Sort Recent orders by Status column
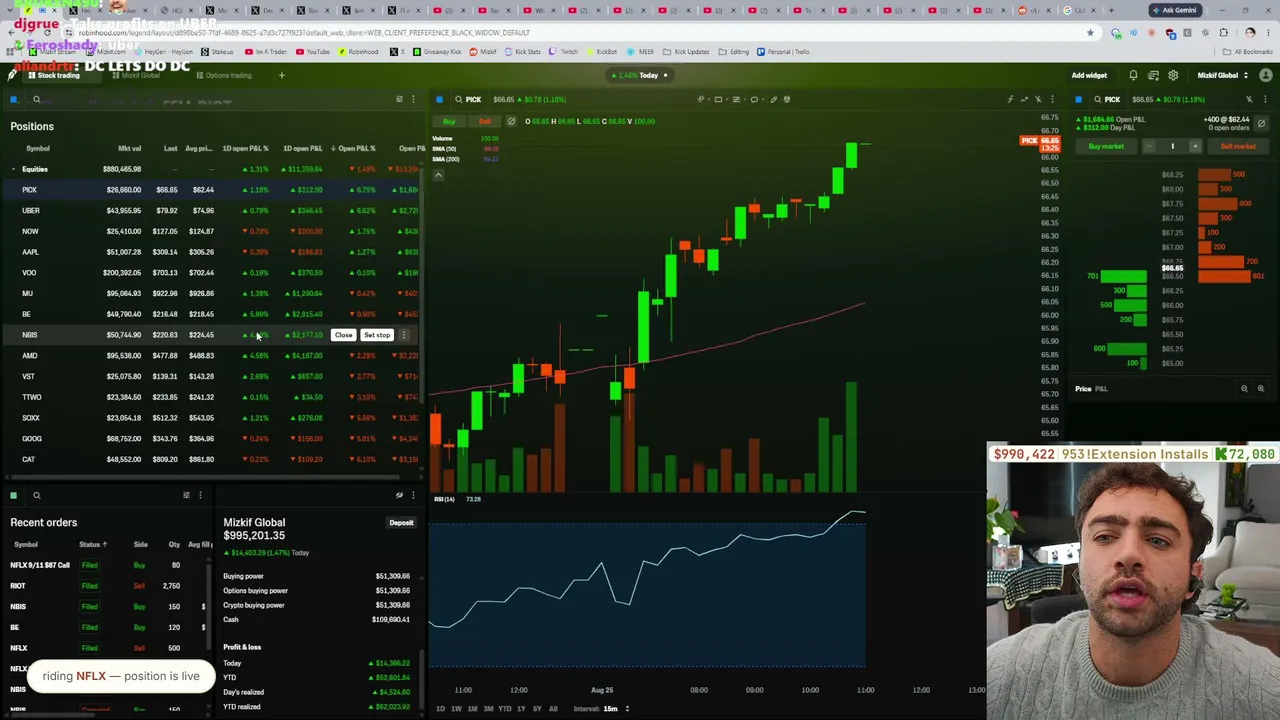1280x720 pixels. click(92, 545)
